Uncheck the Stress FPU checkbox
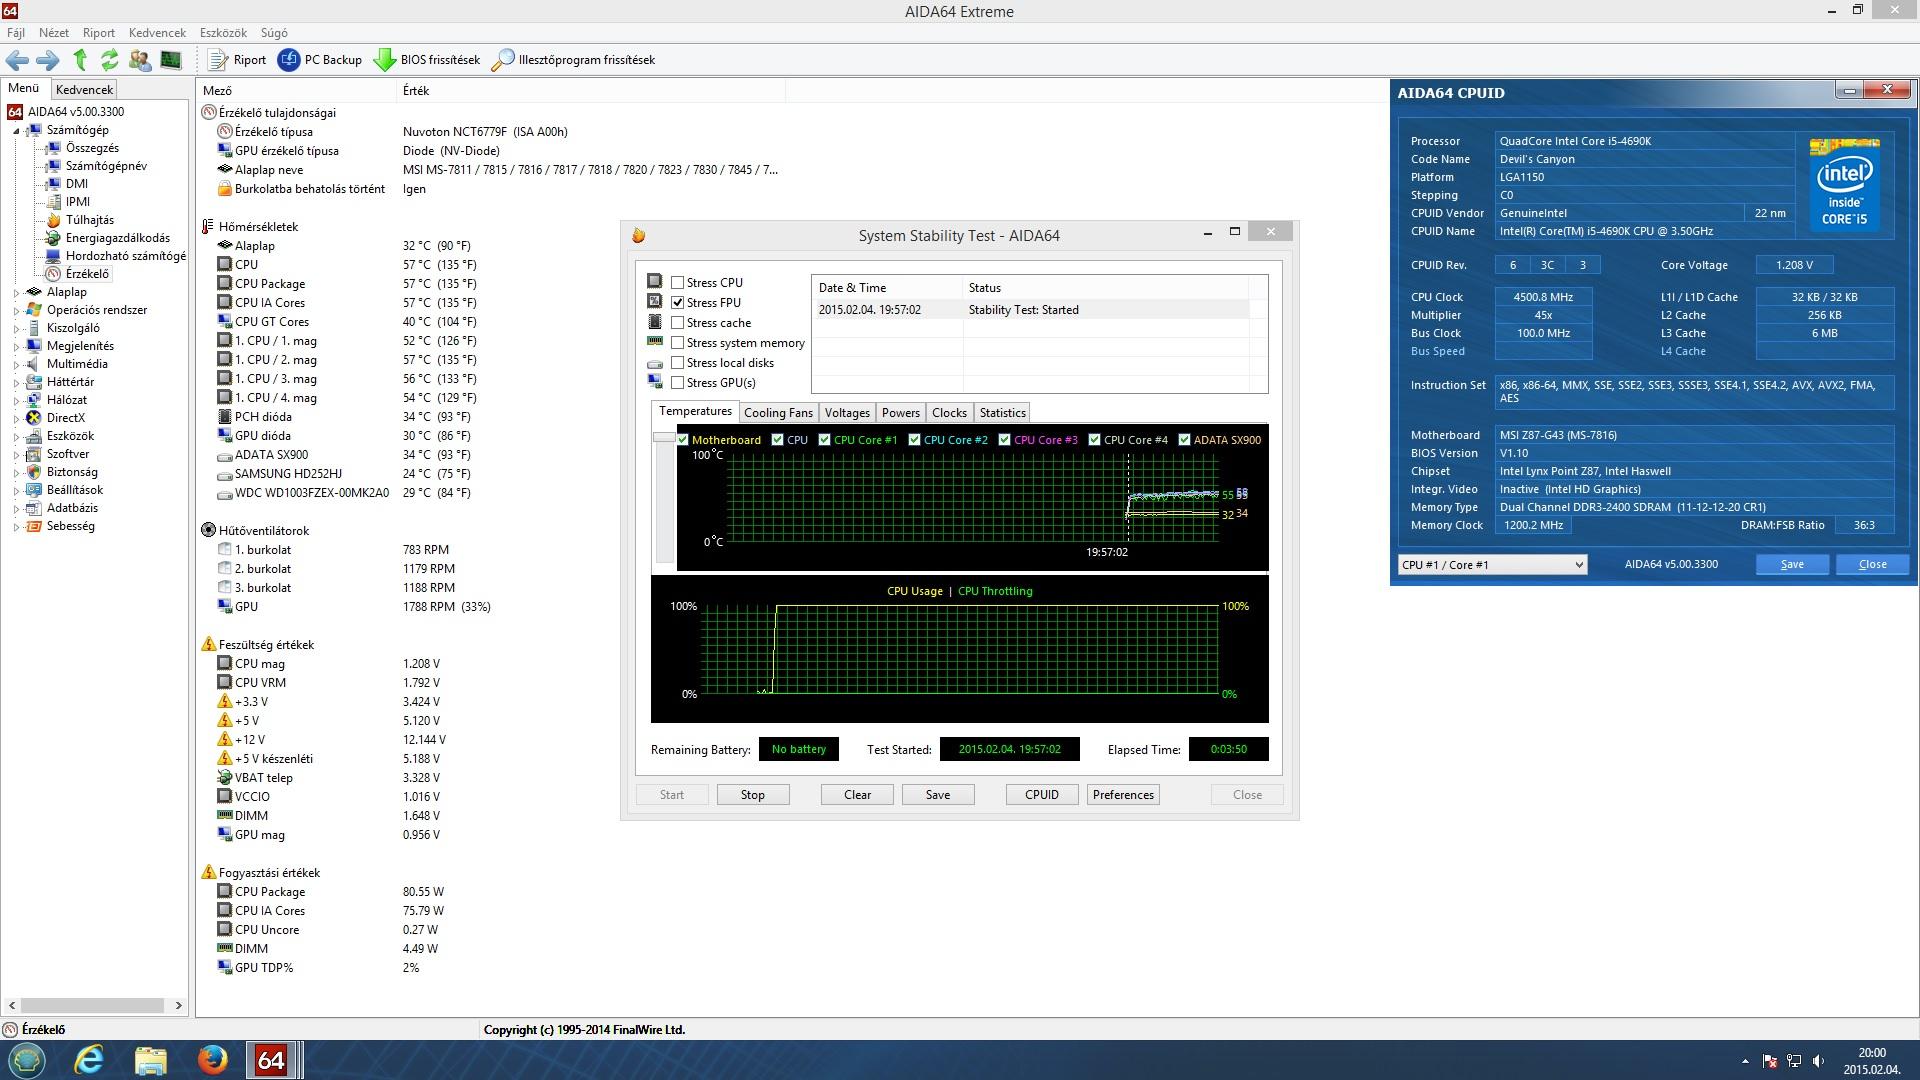The width and height of the screenshot is (1920, 1080). [678, 303]
